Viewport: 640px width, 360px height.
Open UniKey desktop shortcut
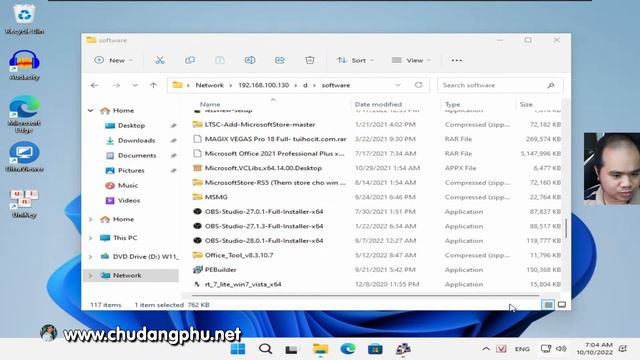coord(24,203)
